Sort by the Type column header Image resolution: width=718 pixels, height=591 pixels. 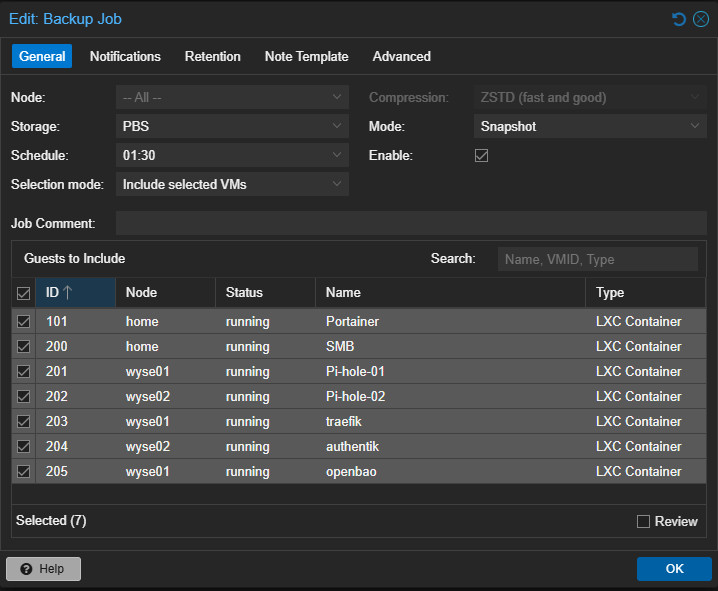pyautogui.click(x=646, y=293)
